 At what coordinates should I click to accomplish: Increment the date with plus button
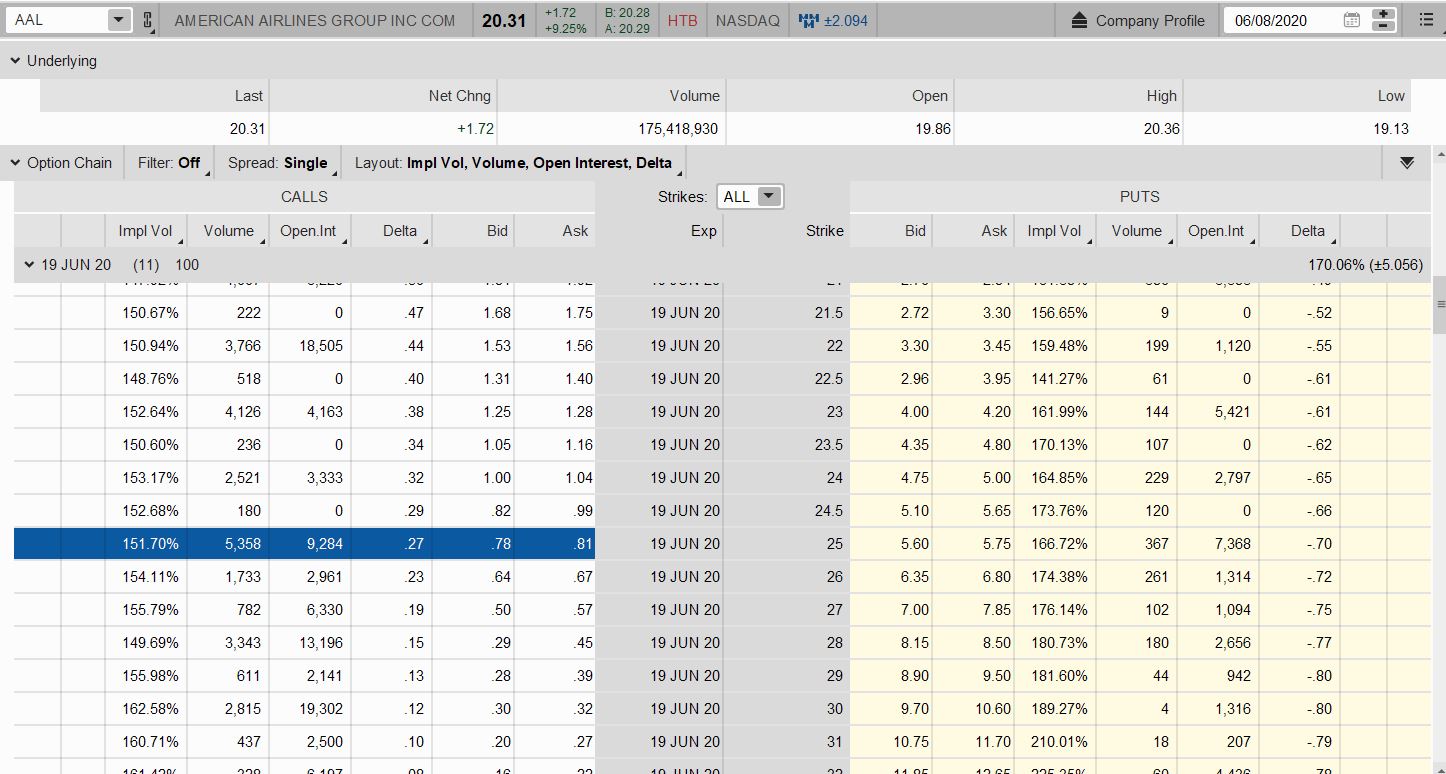coord(1384,14)
